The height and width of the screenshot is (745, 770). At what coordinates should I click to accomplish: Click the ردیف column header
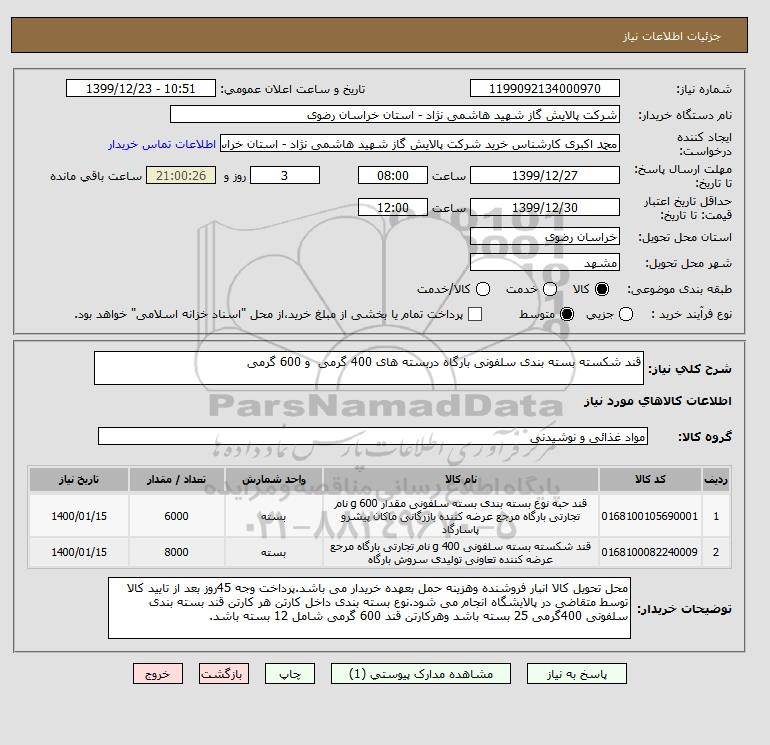(716, 479)
